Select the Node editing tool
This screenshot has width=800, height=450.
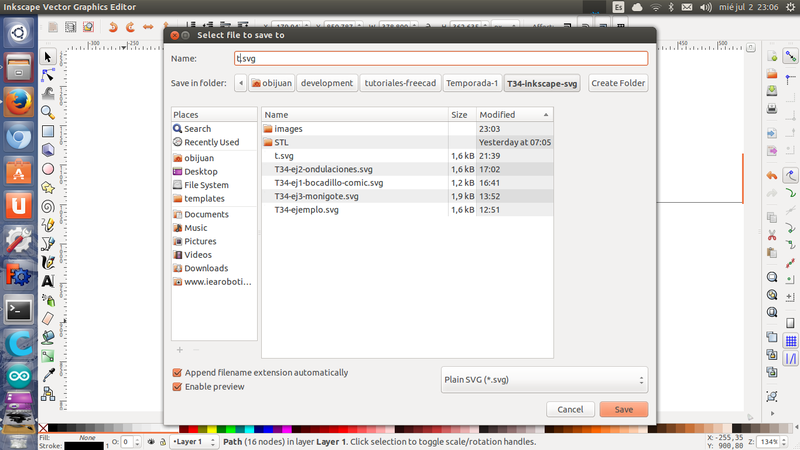point(48,75)
